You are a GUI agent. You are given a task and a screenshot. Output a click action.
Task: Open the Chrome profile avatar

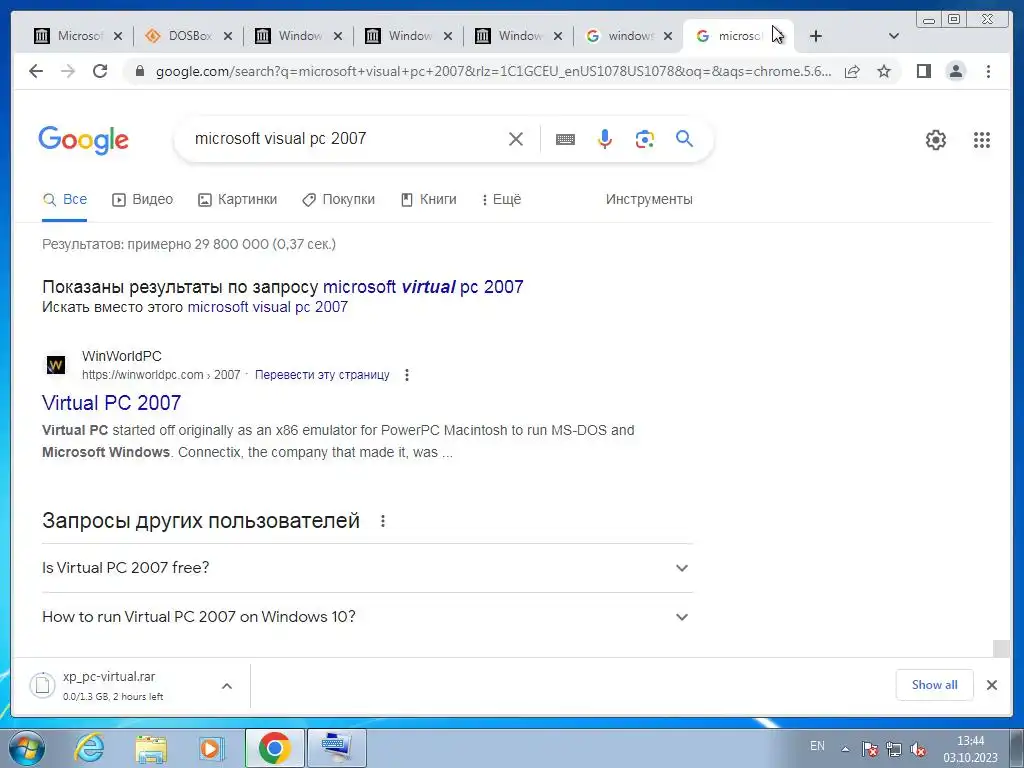point(955,71)
